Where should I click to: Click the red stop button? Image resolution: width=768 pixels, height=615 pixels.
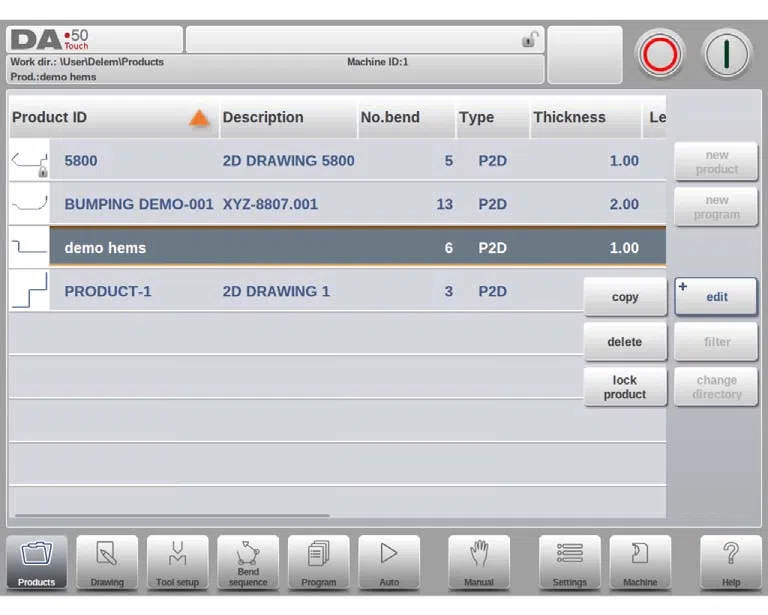pos(660,54)
